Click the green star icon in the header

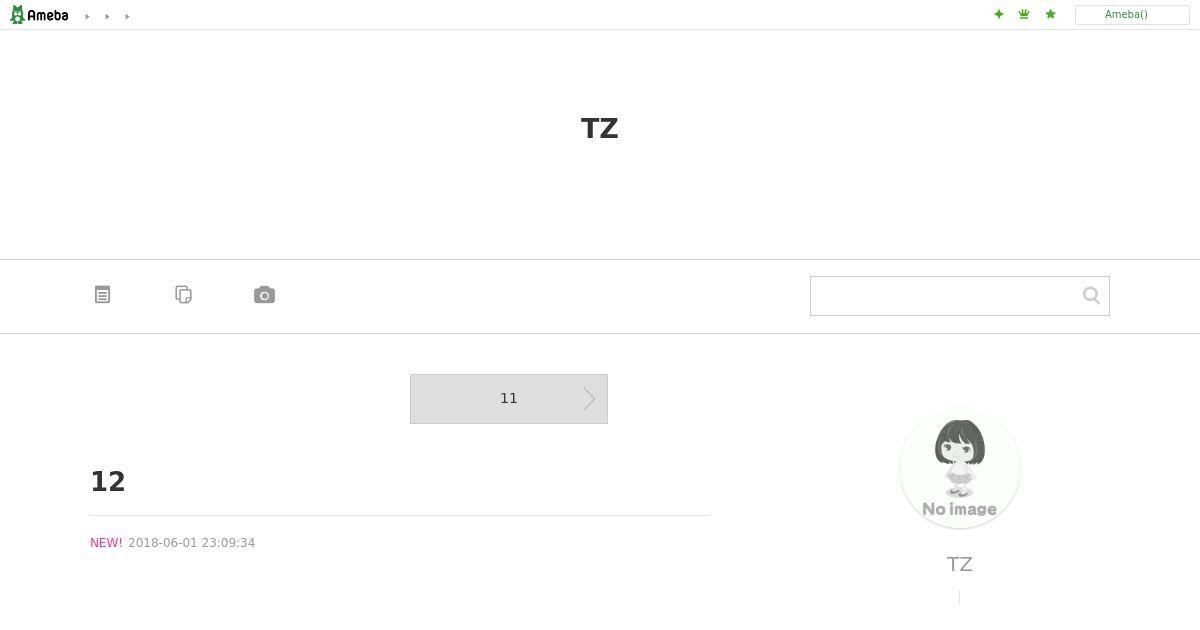(1050, 14)
